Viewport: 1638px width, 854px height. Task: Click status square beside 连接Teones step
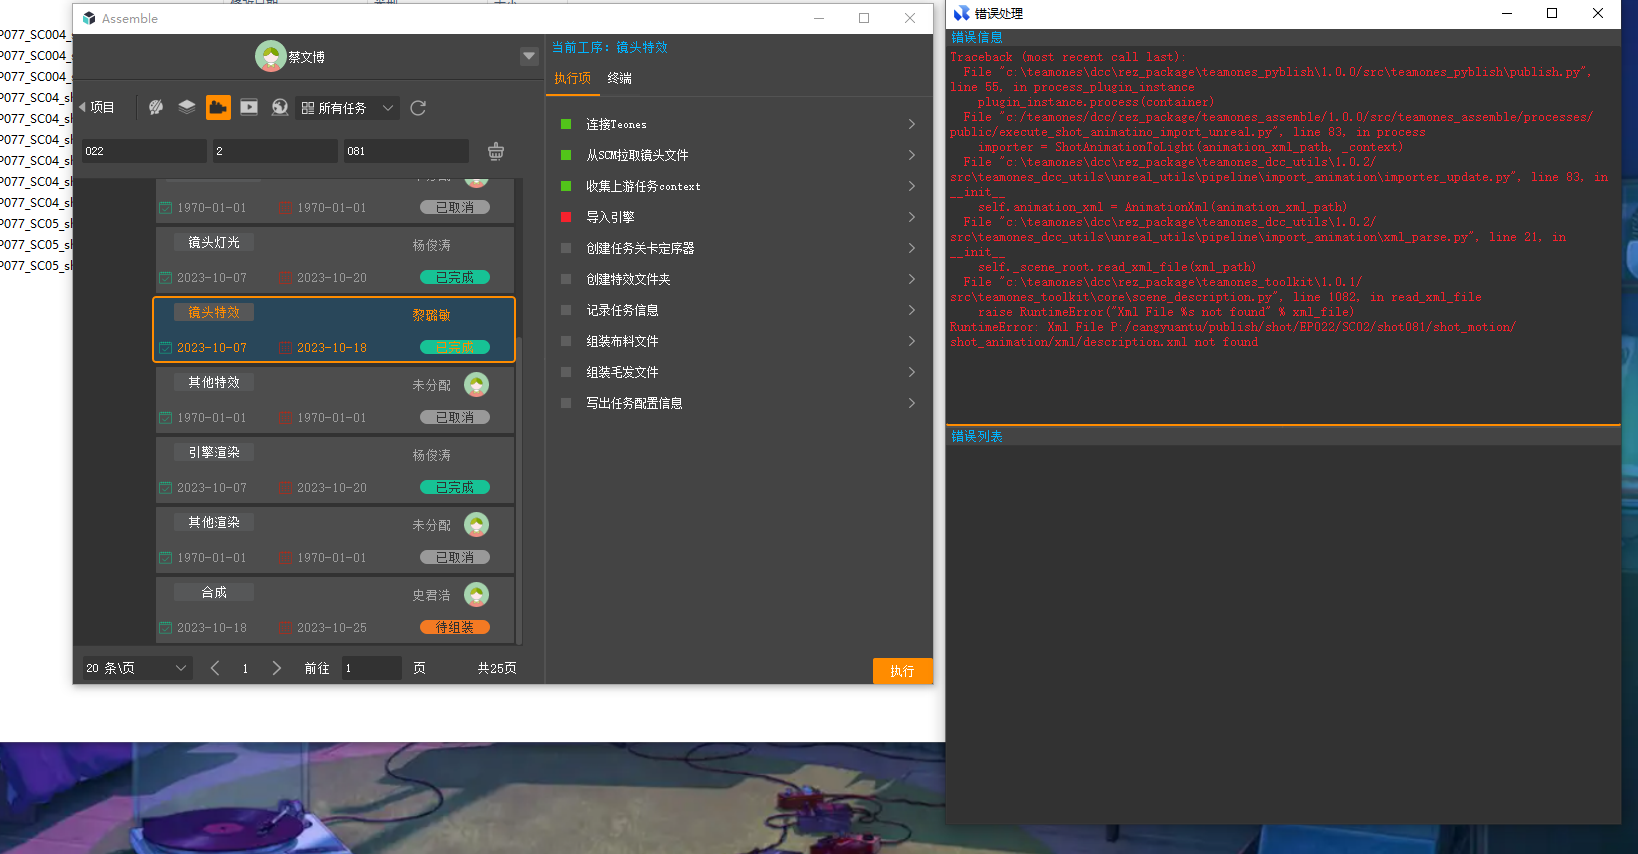[566, 124]
